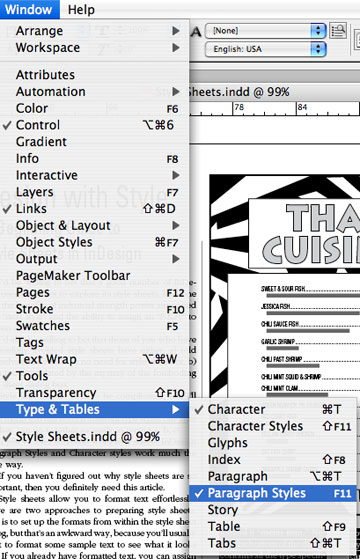Viewport: 360px width, 559px height.
Task: Open the Help menu
Action: pyautogui.click(x=81, y=9)
